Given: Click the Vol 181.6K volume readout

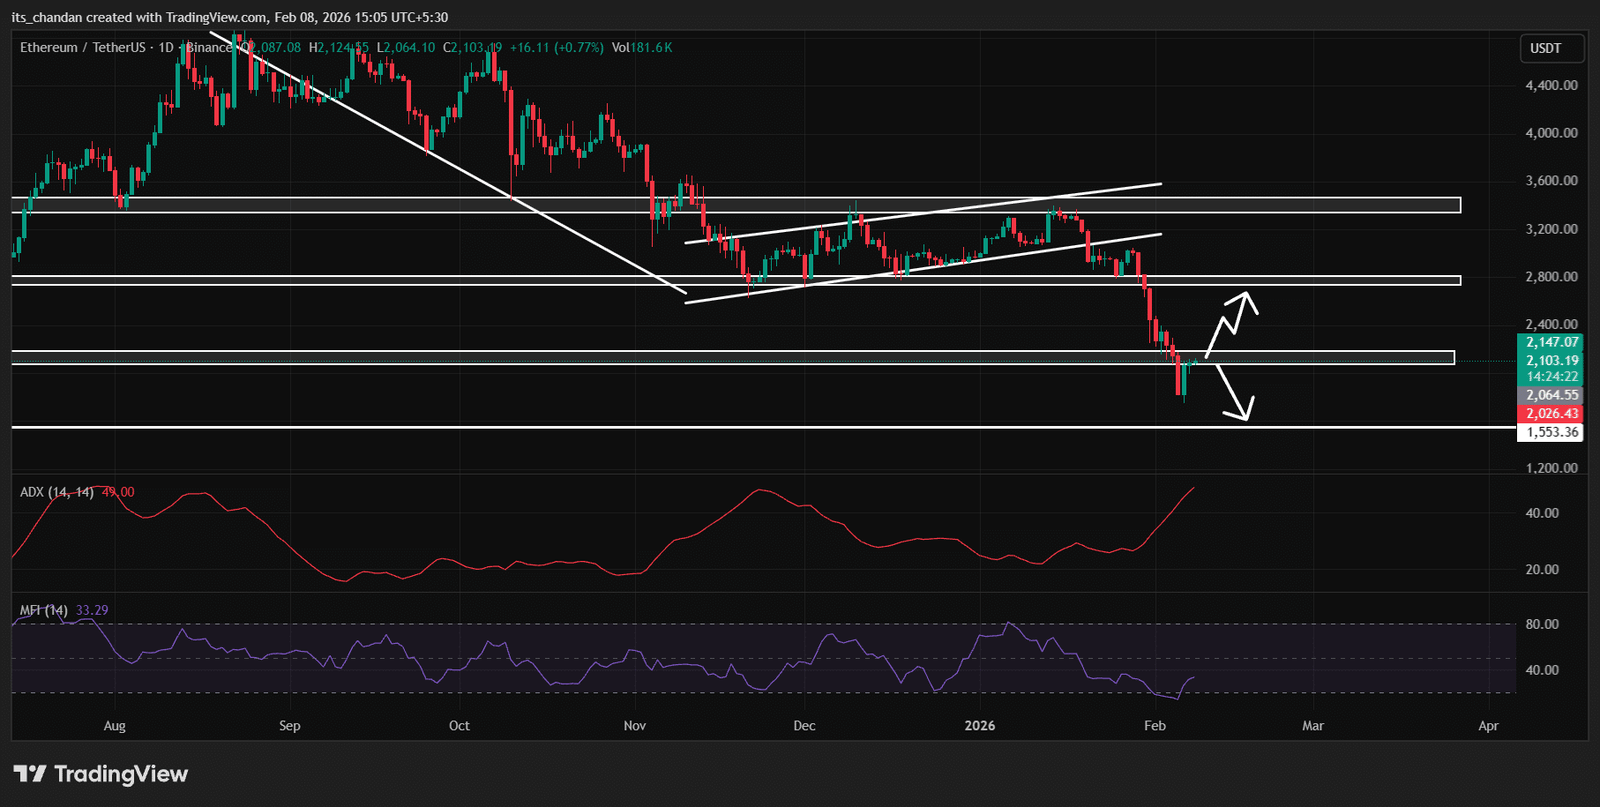Looking at the screenshot, I should (x=641, y=47).
